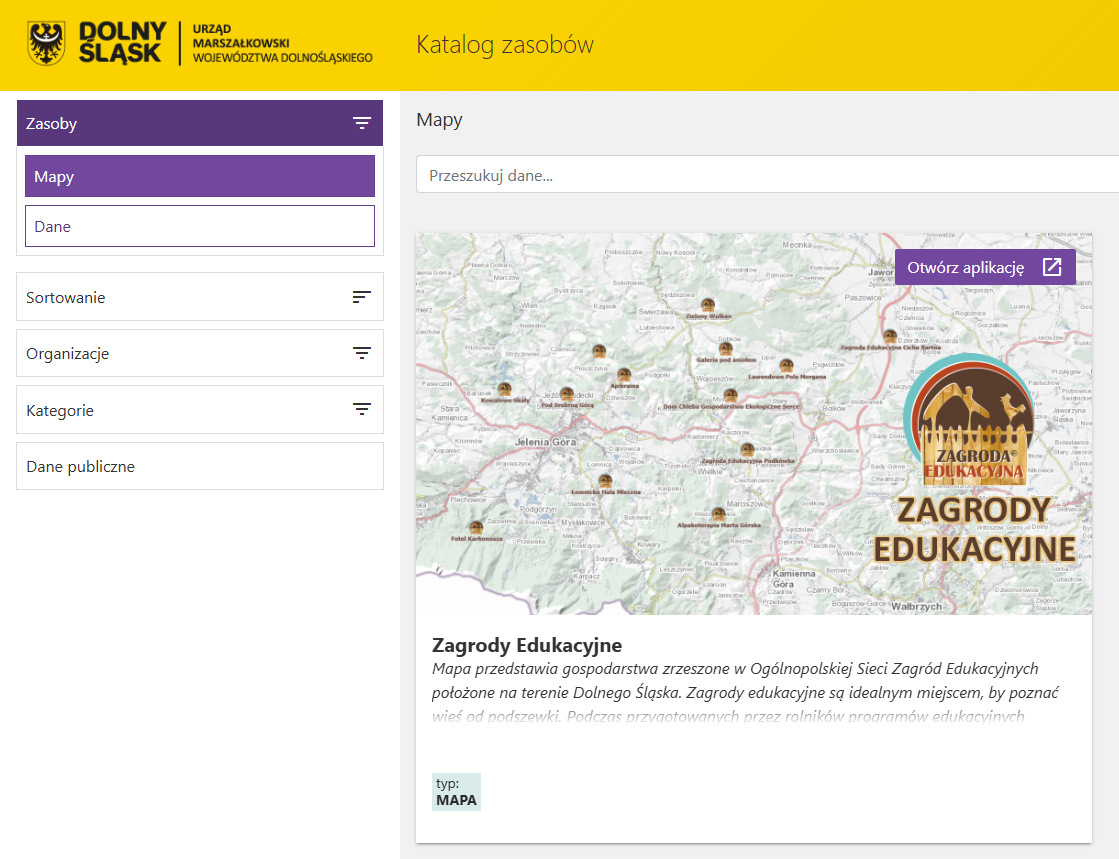Expand the Organizacje filter icon
This screenshot has width=1119, height=859.
pyautogui.click(x=362, y=353)
